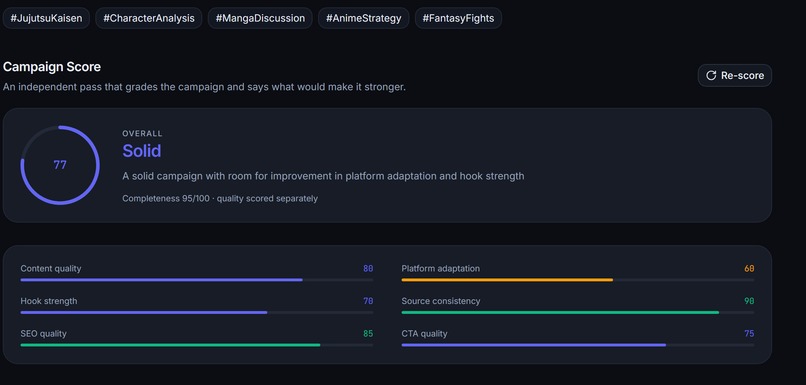
Task: Click the Source consistency label
Action: click(x=441, y=301)
